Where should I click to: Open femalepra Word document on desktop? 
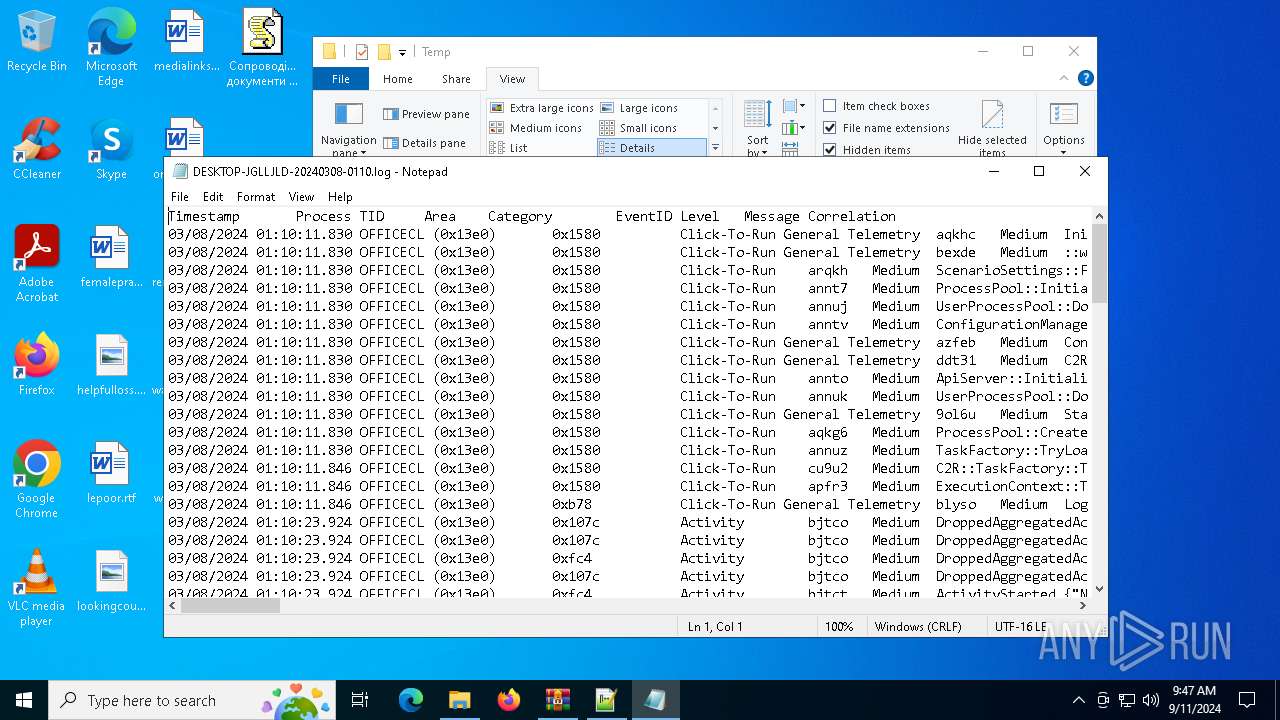click(111, 257)
